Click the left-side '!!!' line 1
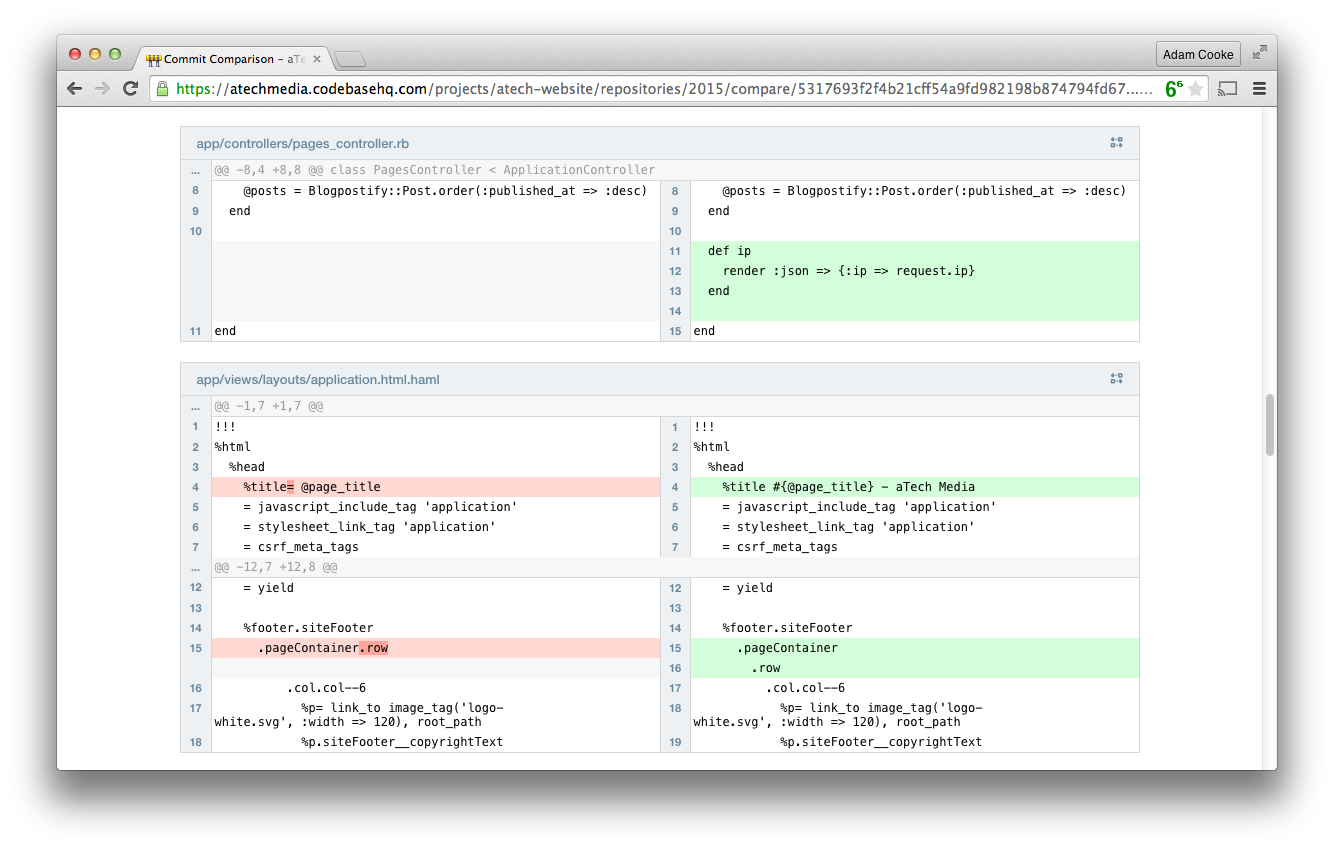Viewport: 1334px width, 849px height. pos(435,427)
